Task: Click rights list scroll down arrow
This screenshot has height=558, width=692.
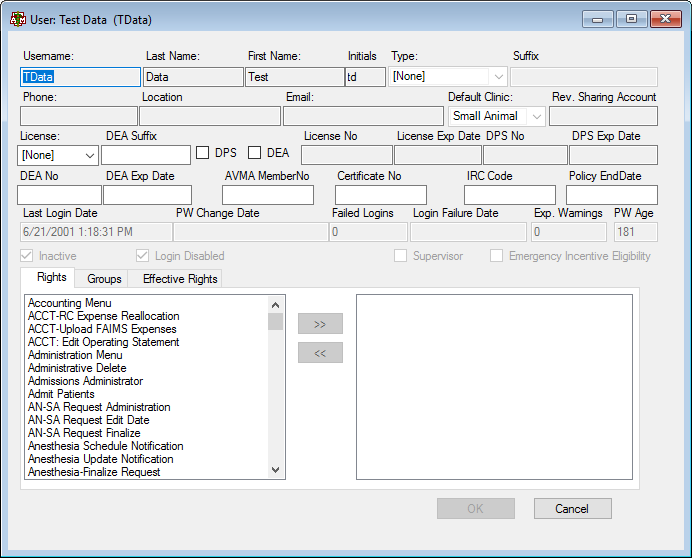Action: [x=275, y=469]
